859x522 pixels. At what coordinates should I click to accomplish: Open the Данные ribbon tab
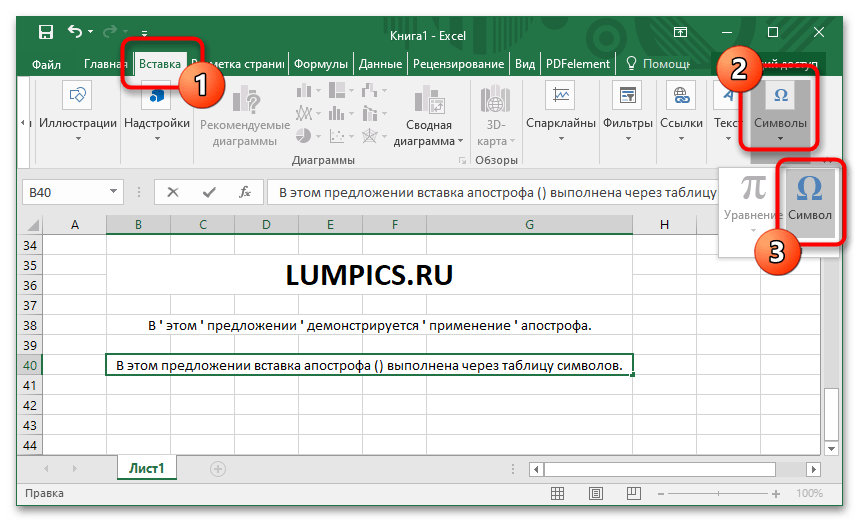[x=380, y=64]
